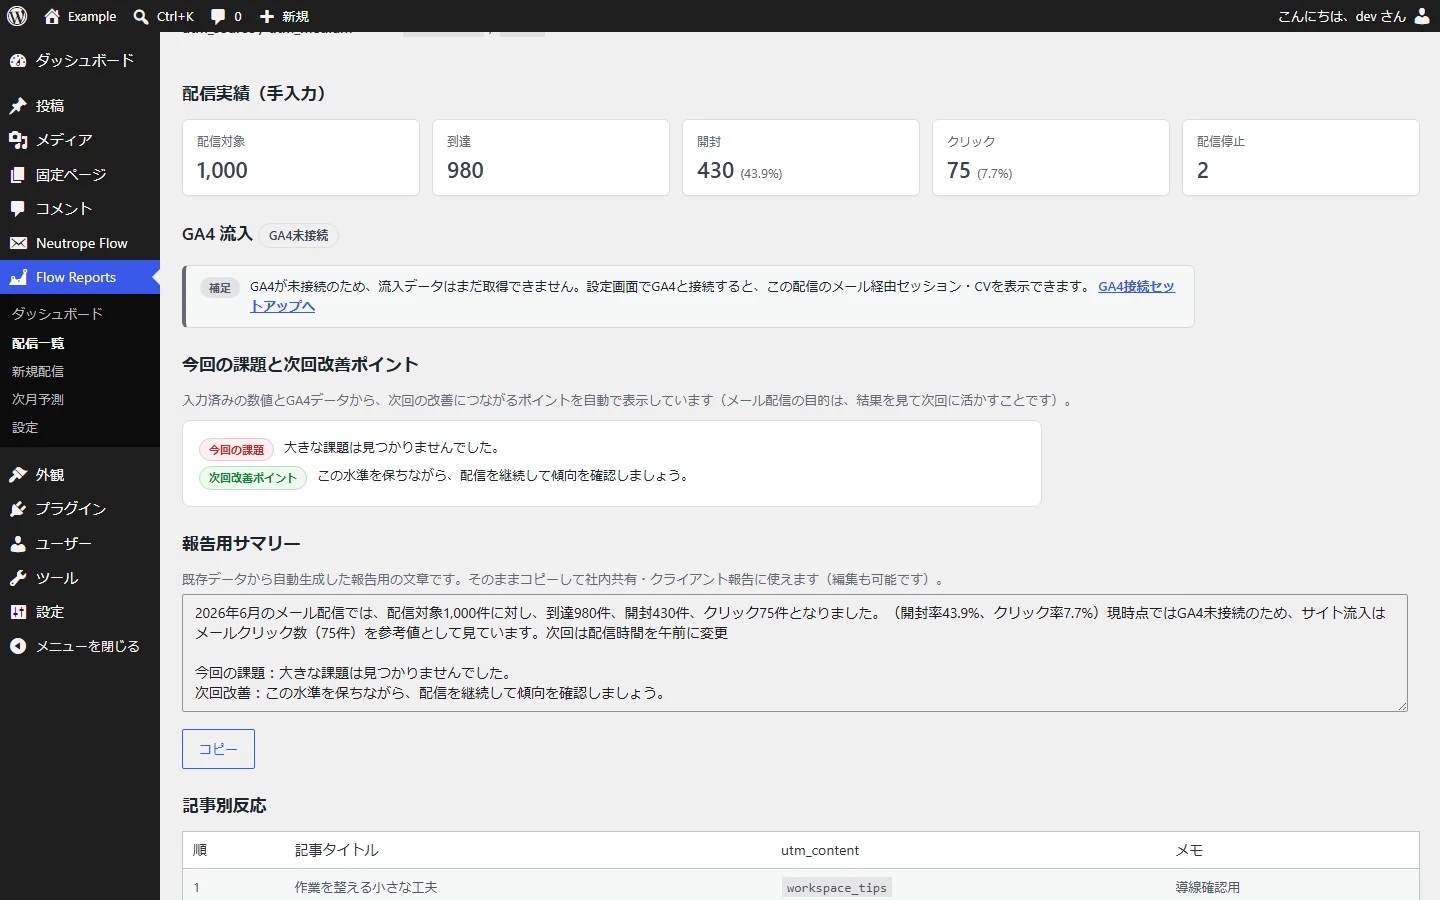Open プラグイン menu label
Screen dimensions: 1440x900
point(71,509)
